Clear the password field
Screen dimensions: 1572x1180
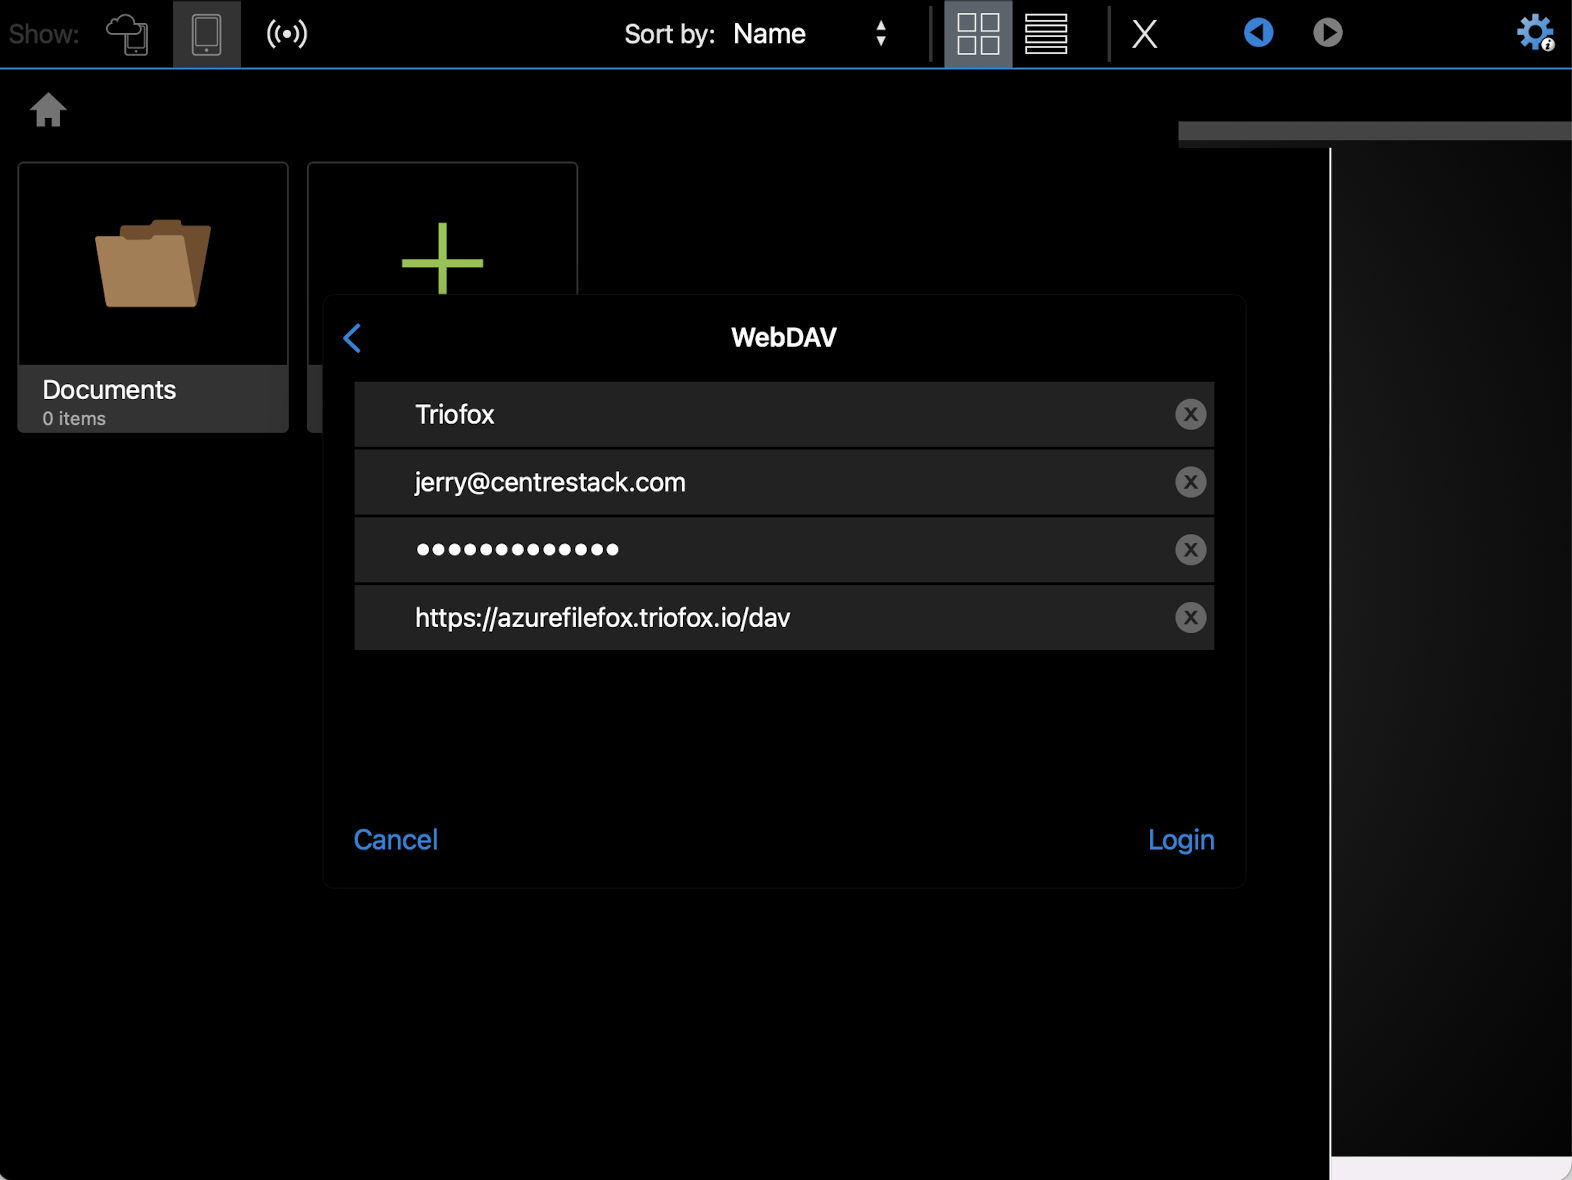coord(1190,550)
